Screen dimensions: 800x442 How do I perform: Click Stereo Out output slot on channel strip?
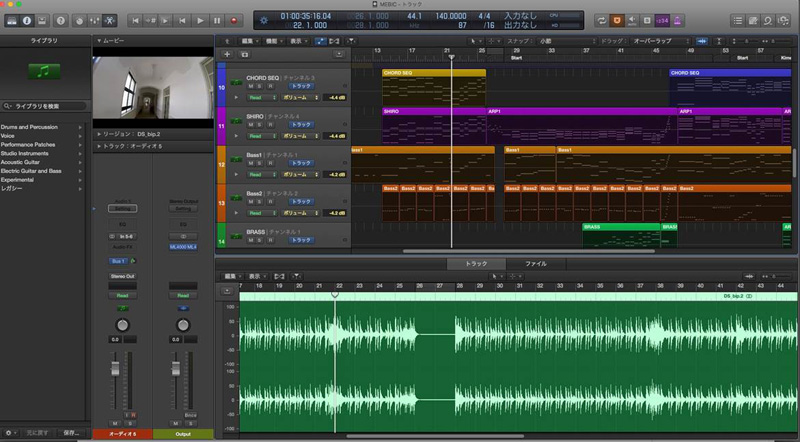pos(122,276)
